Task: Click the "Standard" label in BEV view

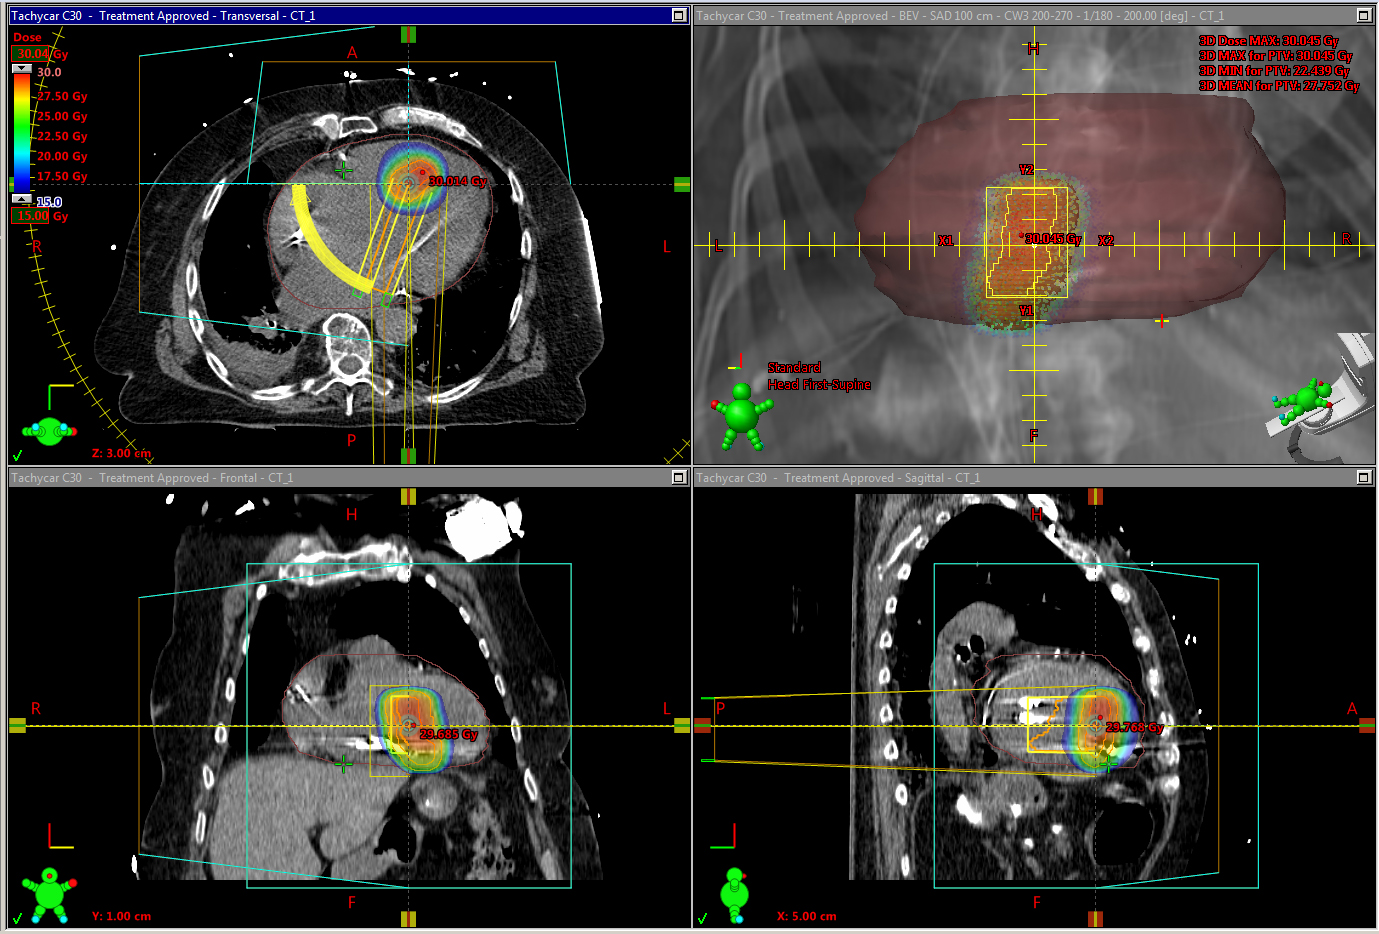Action: click(794, 368)
